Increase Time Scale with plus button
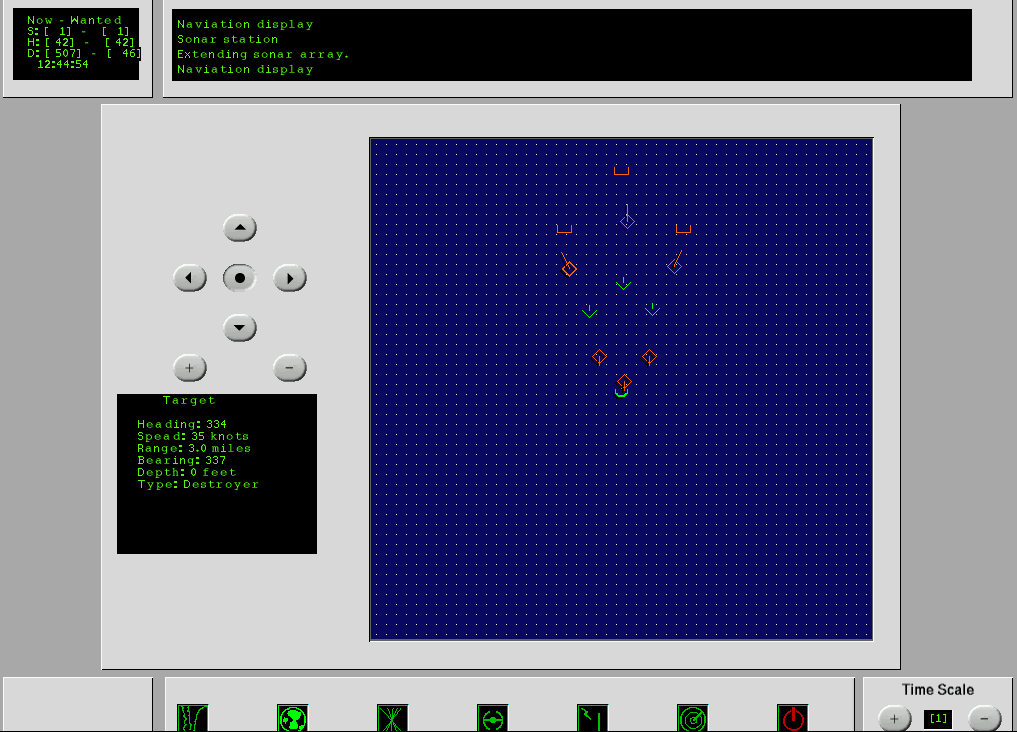The image size is (1017, 732). click(x=894, y=718)
